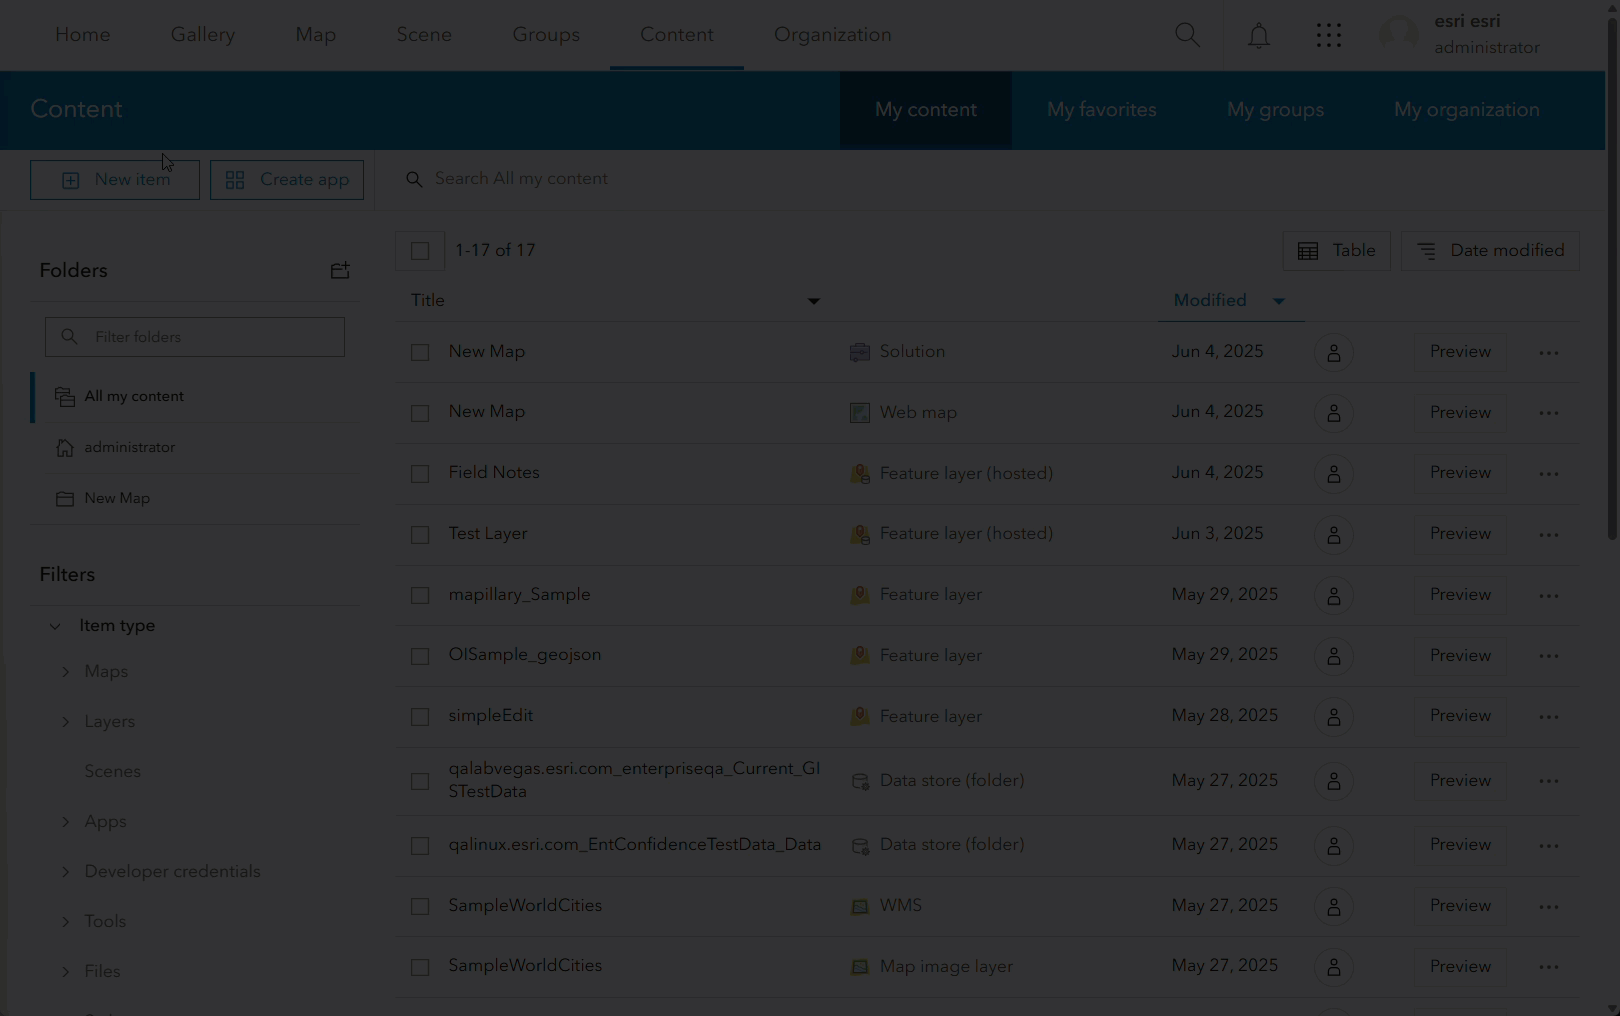
Task: Open the Title sort dropdown
Action: (x=813, y=300)
